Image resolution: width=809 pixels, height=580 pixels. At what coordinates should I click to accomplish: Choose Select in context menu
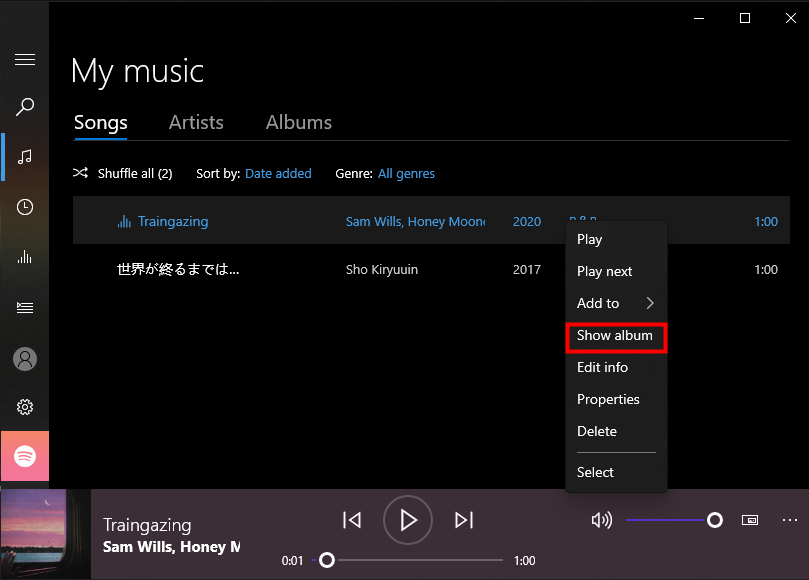tap(616, 472)
